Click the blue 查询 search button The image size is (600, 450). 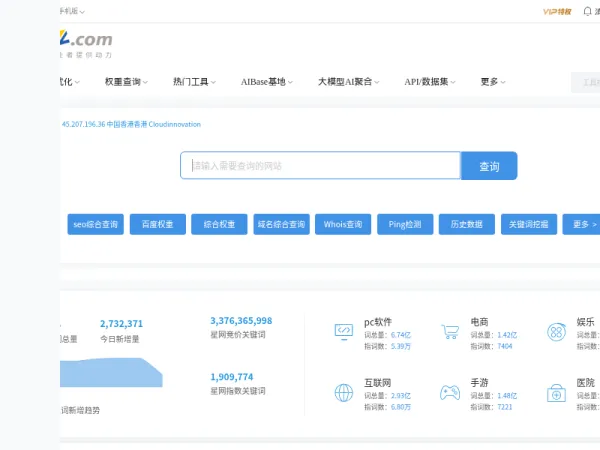(489, 166)
